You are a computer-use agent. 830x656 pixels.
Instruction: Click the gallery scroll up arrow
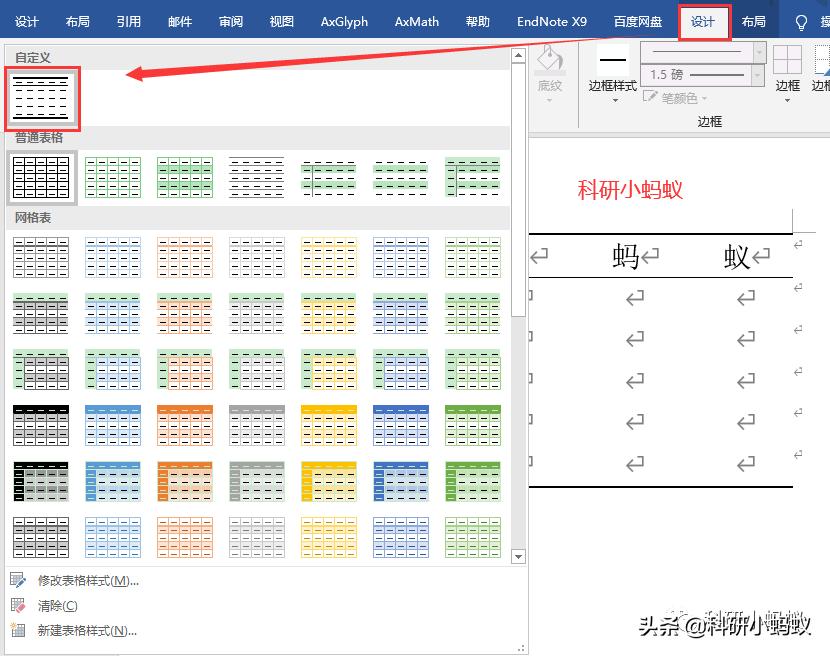519,55
